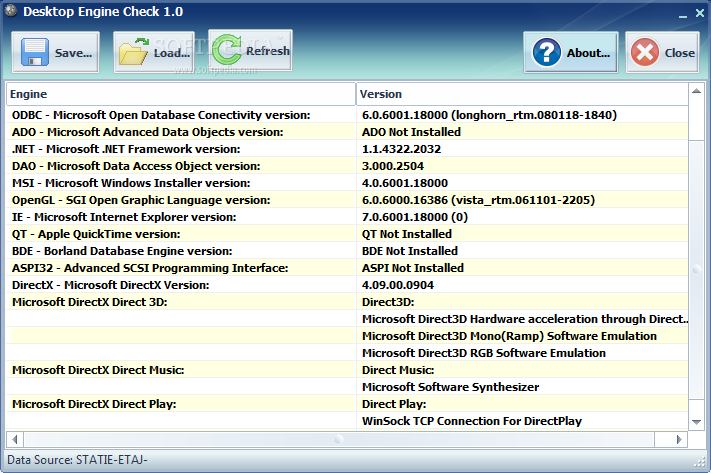Viewport: 711px width, 473px height.
Task: Click the 'BDE Not Installed' value
Action: [409, 251]
